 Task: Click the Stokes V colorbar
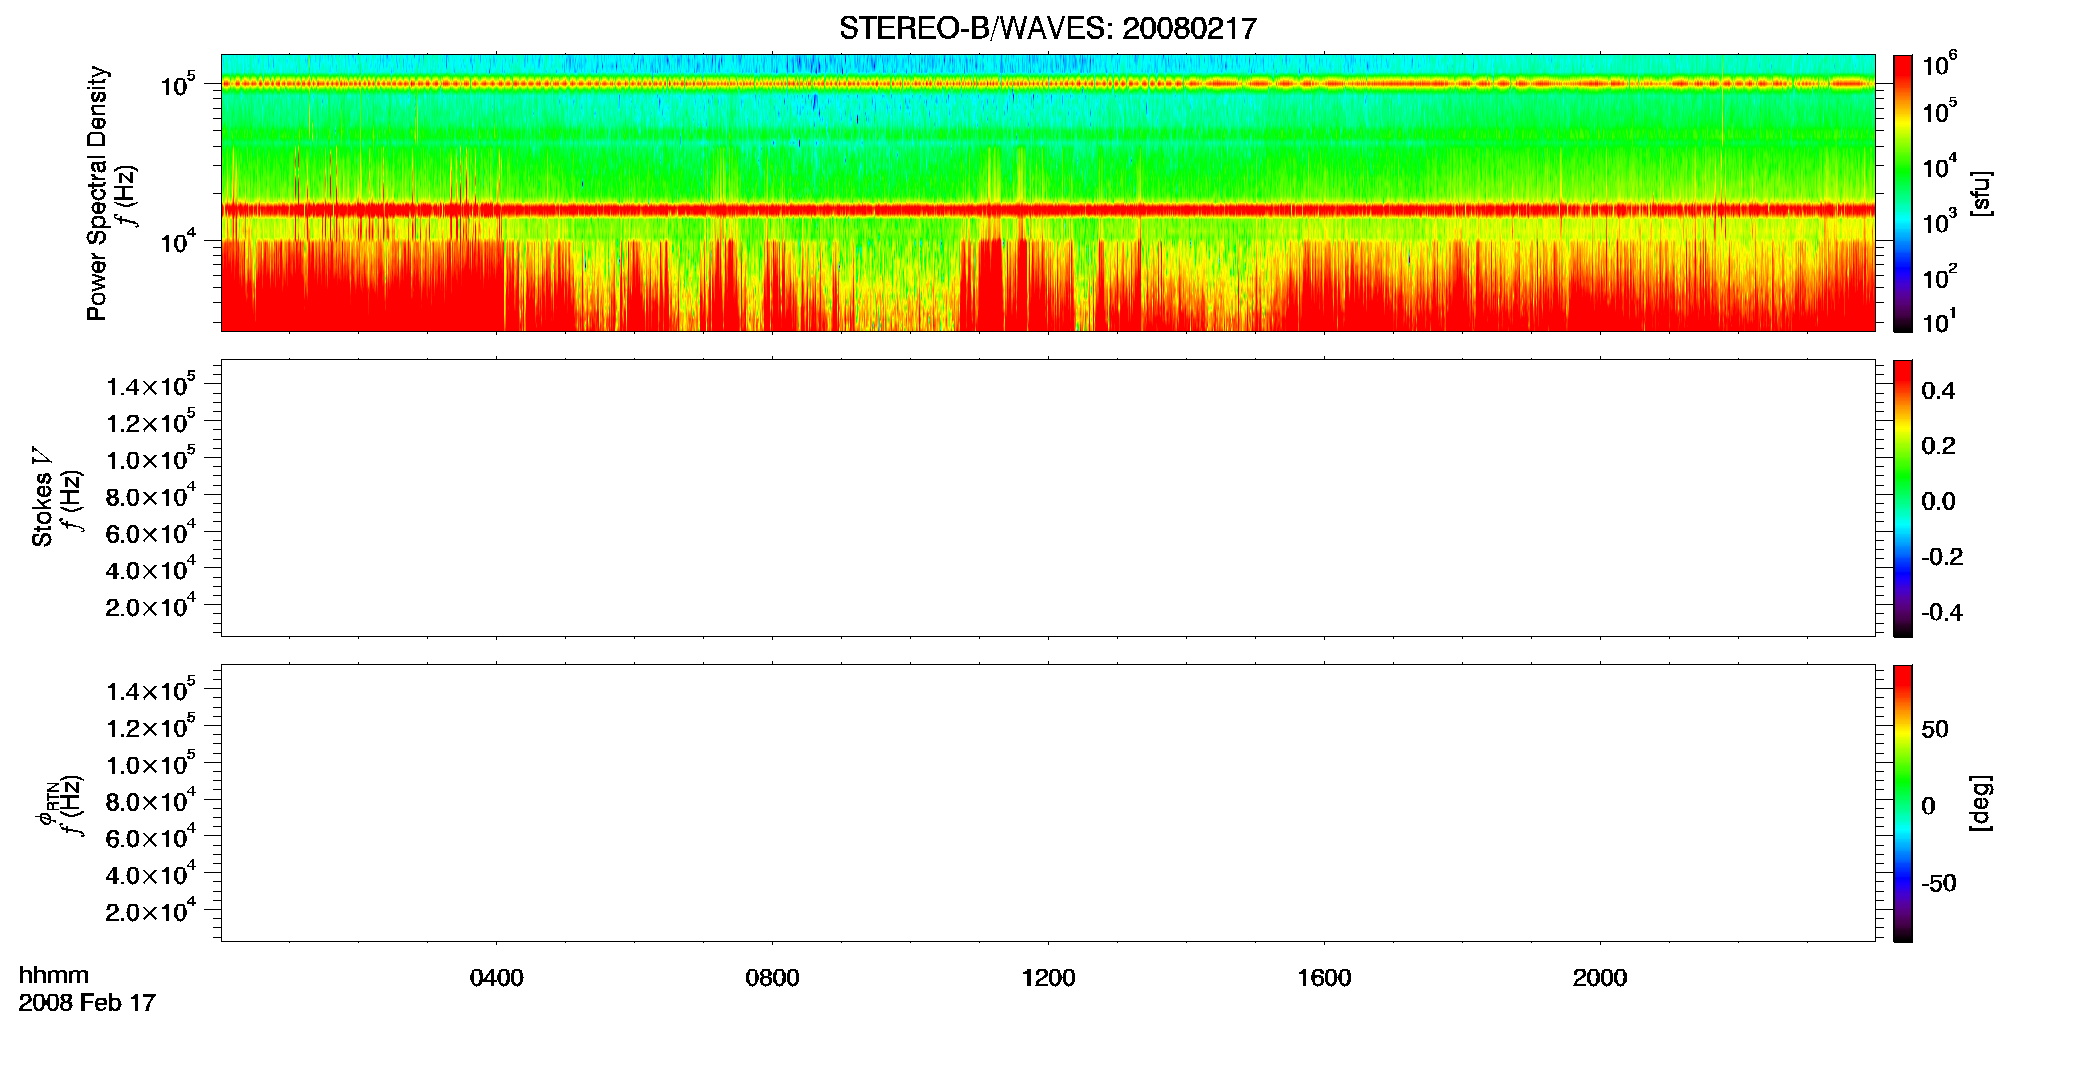coord(1903,498)
